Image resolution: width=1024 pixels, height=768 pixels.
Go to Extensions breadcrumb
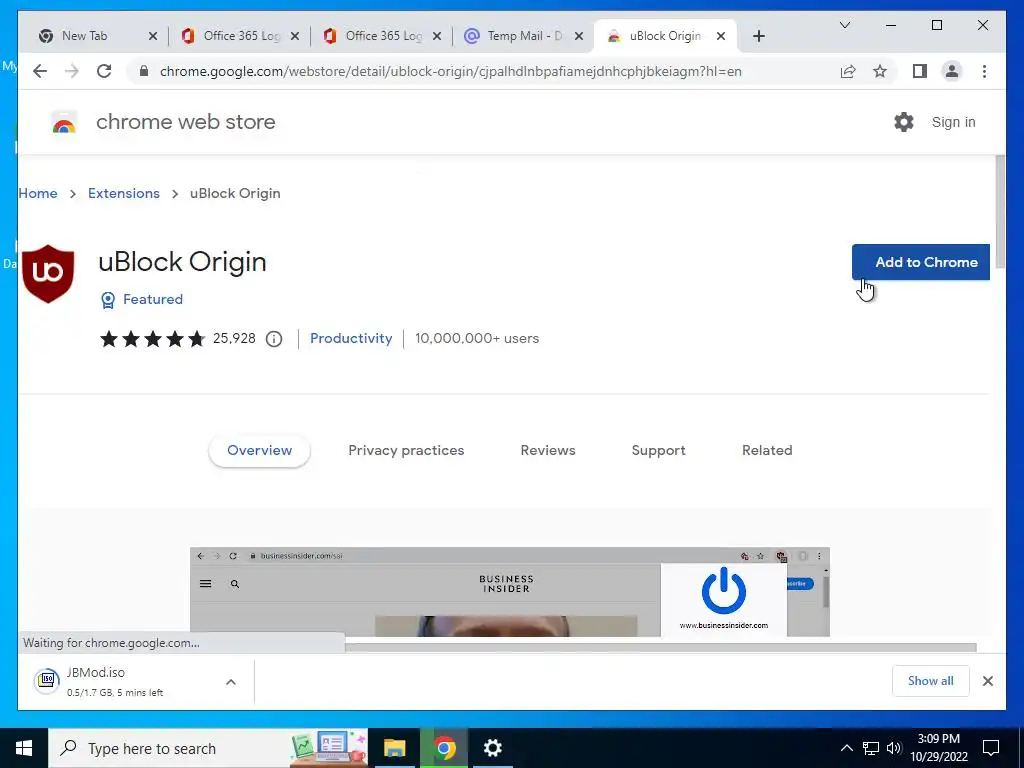(123, 193)
